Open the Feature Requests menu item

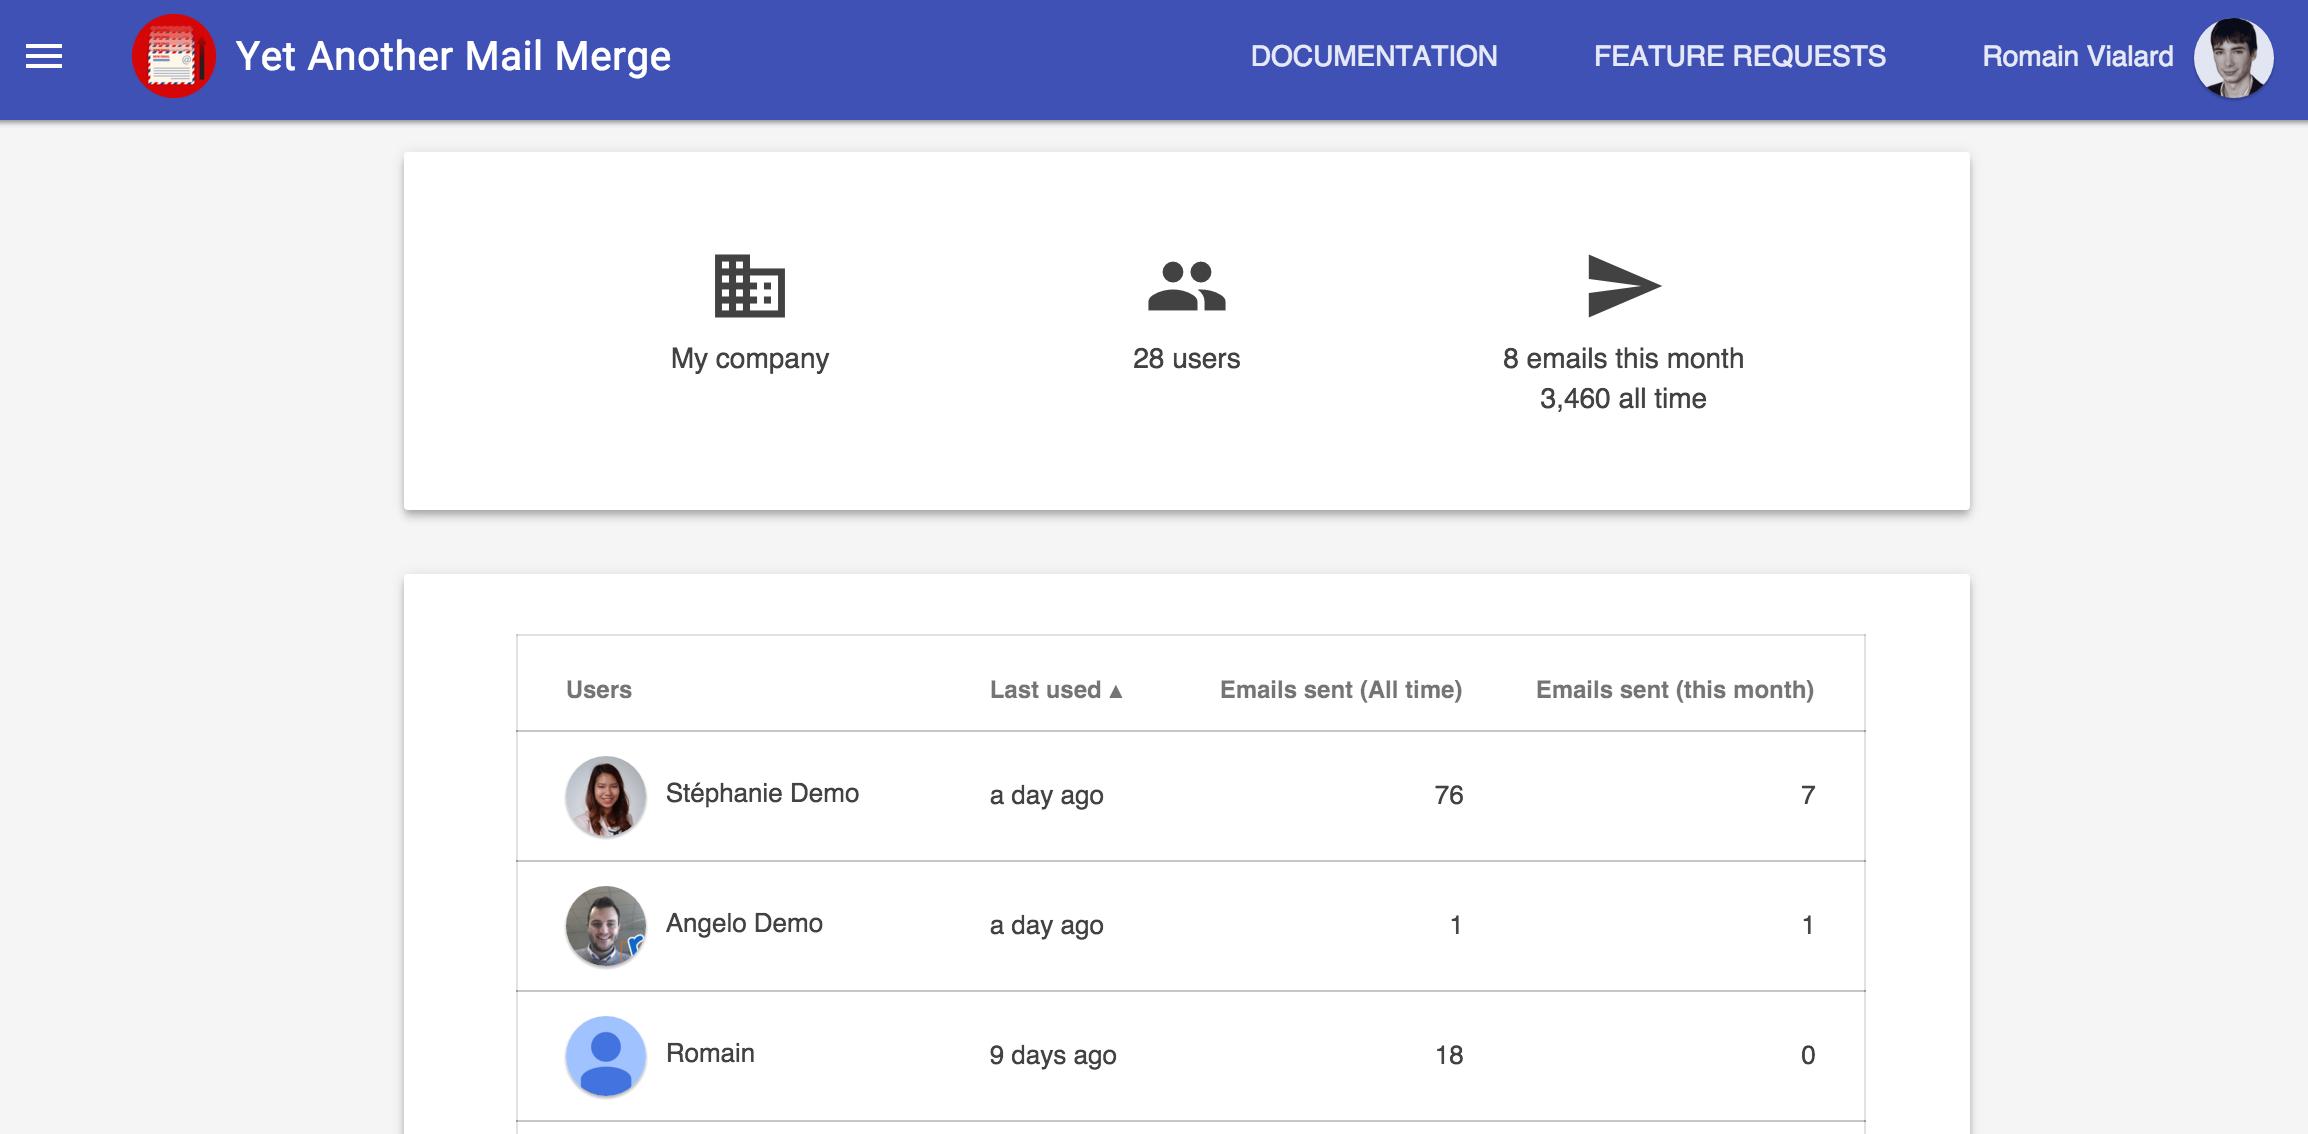tap(1739, 57)
